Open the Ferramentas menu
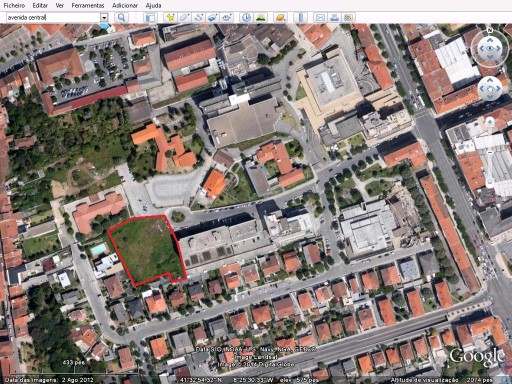The image size is (512, 384). 88,5
